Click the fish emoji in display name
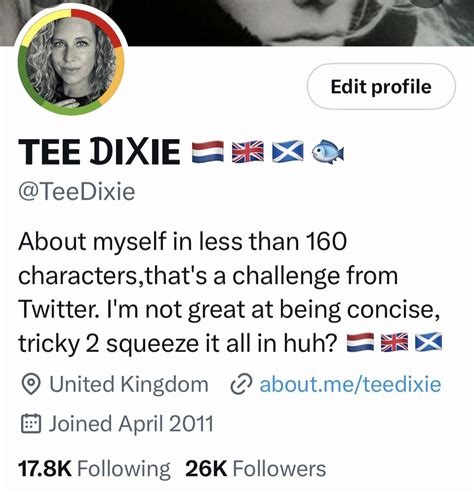The width and height of the screenshot is (474, 492). coord(328,151)
